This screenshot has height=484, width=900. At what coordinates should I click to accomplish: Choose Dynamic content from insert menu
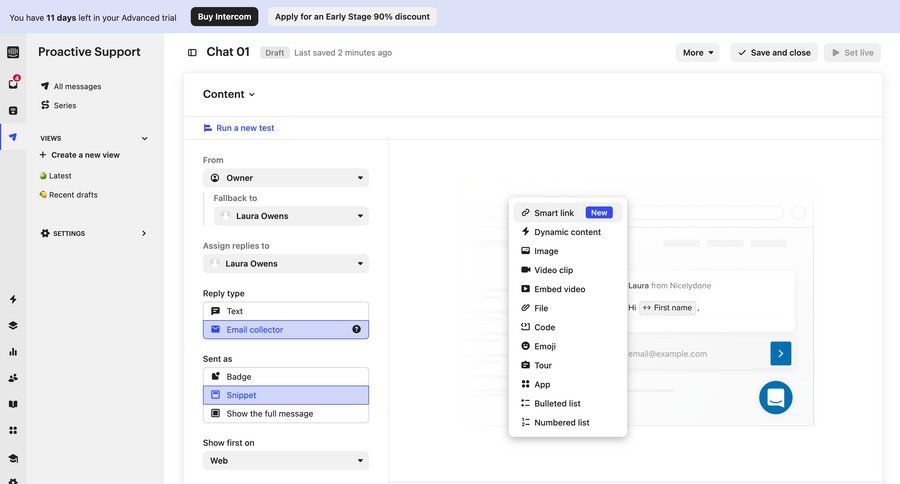click(567, 232)
